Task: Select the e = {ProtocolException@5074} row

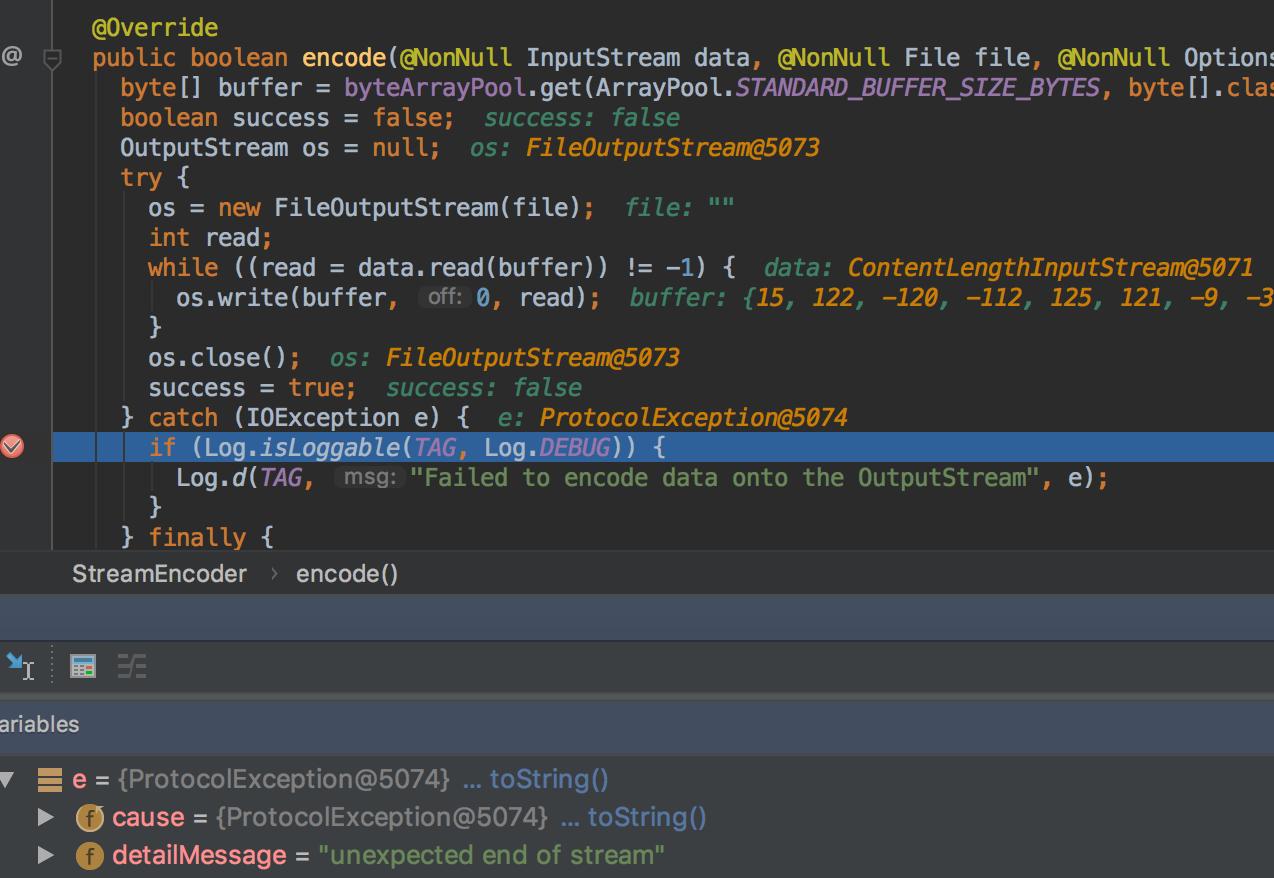Action: [637, 780]
